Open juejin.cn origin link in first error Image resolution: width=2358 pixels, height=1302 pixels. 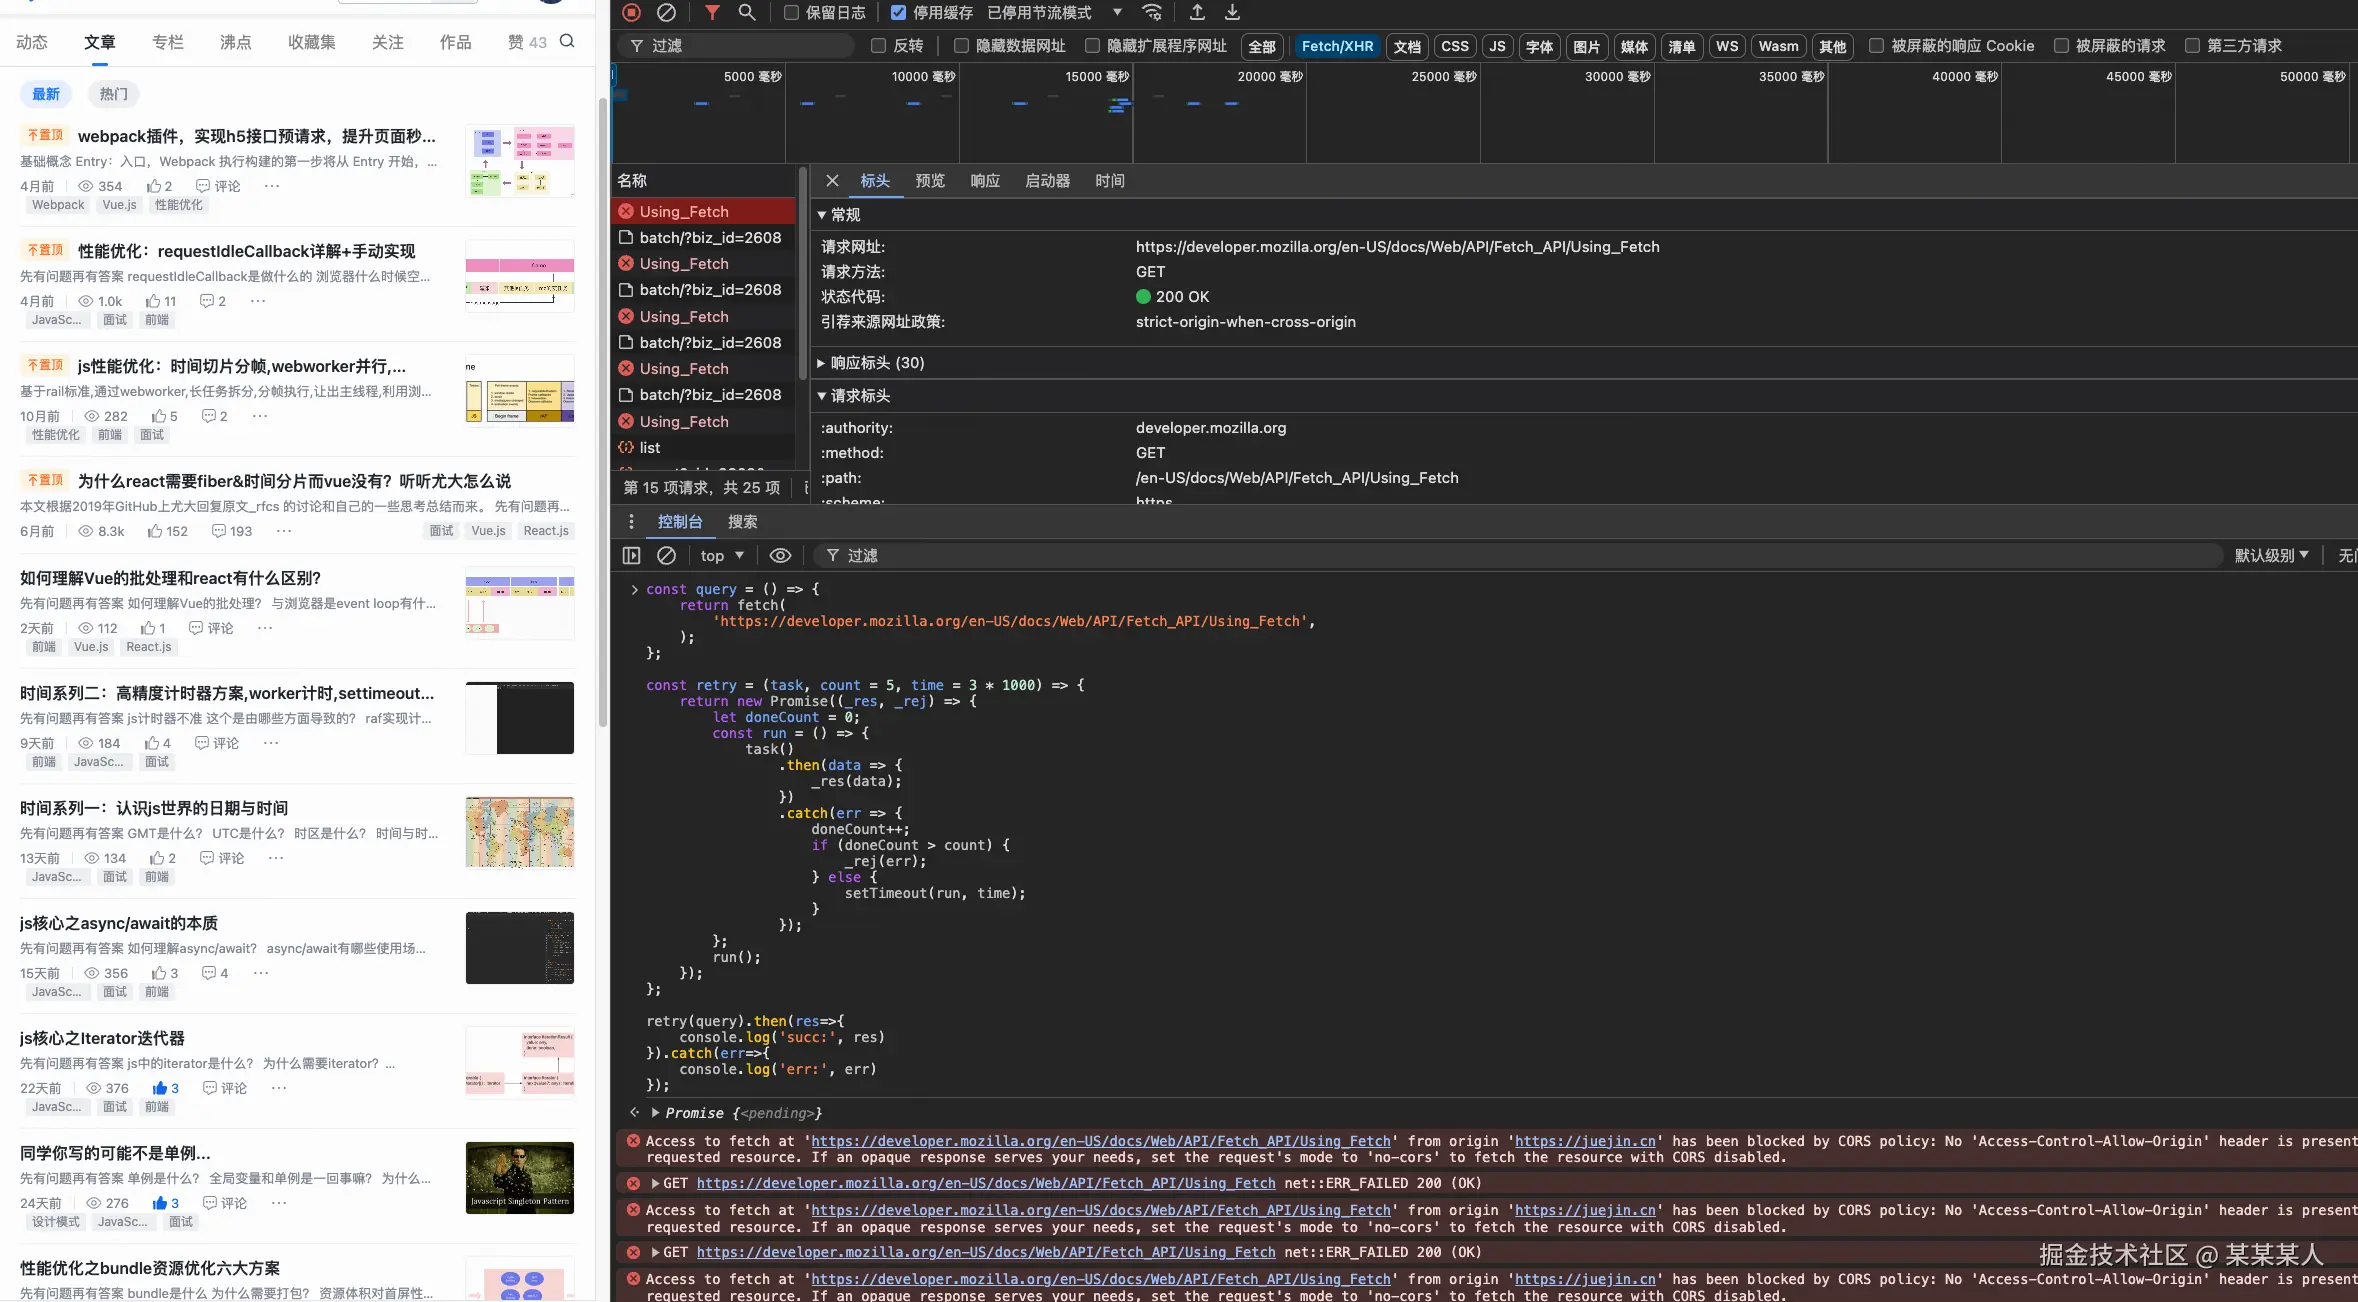[1585, 1141]
